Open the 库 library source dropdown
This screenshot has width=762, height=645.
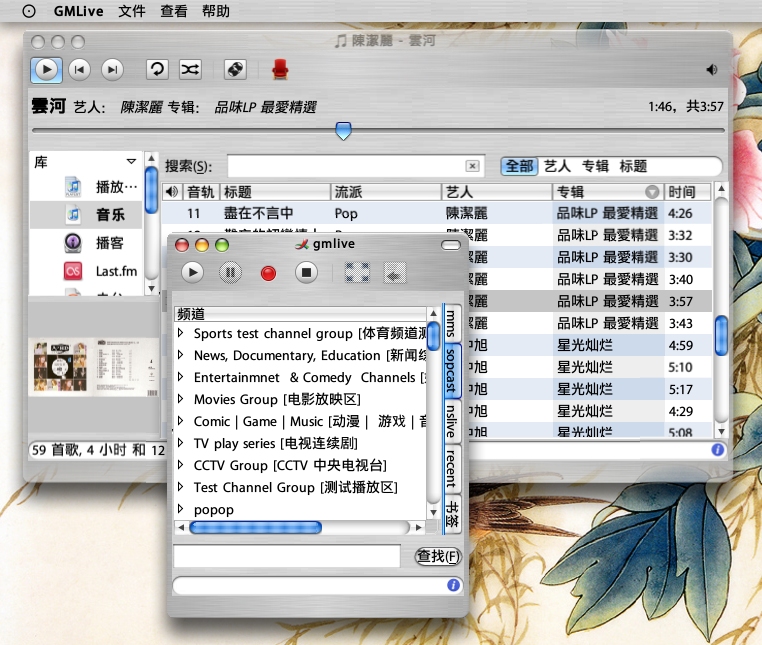(131, 161)
